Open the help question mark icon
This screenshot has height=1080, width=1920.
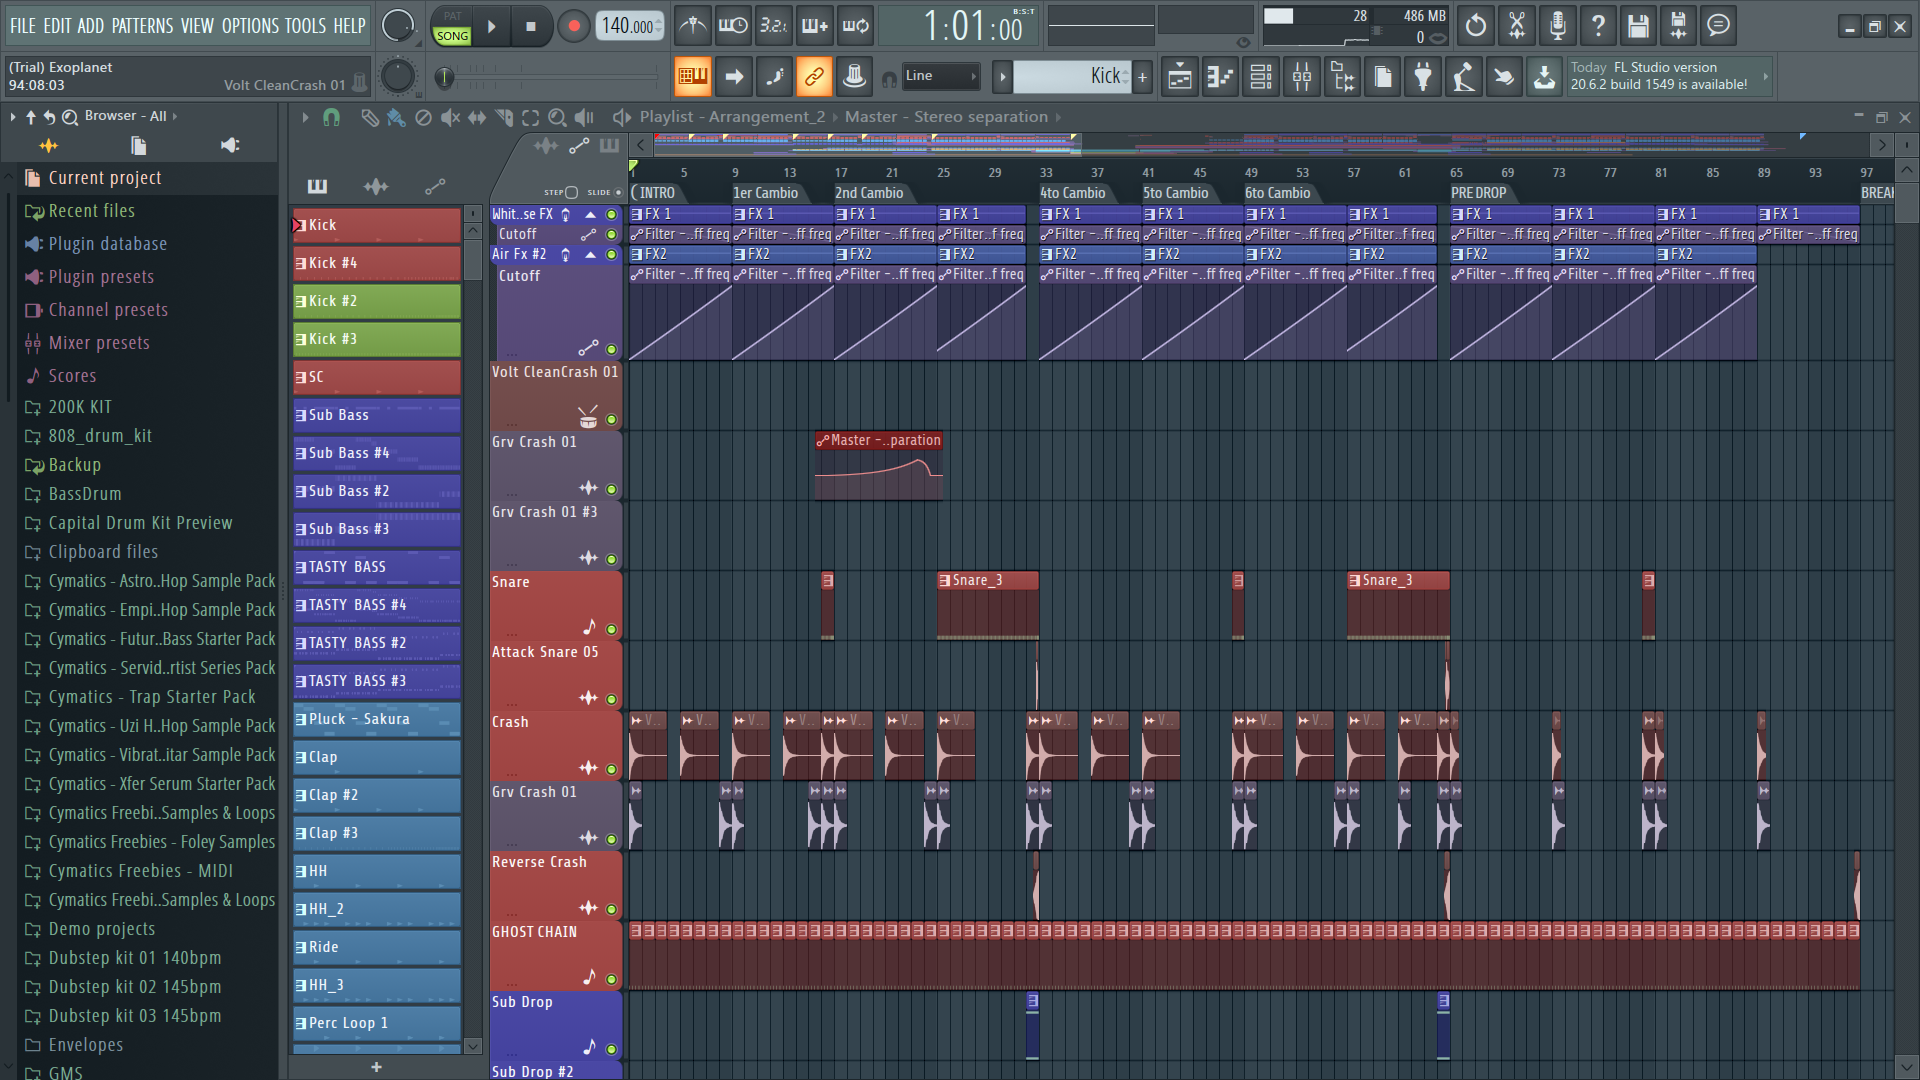coord(1598,26)
